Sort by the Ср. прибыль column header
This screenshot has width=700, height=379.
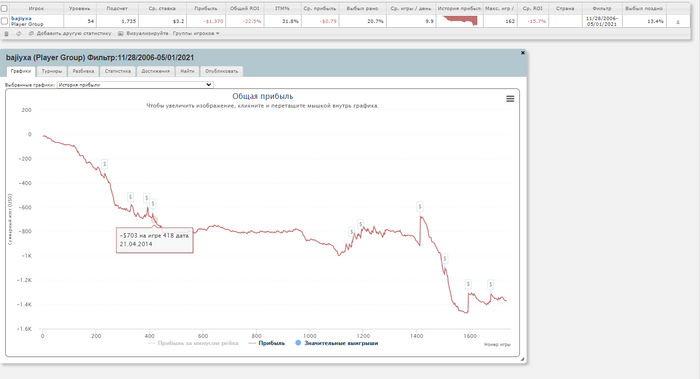tap(320, 8)
